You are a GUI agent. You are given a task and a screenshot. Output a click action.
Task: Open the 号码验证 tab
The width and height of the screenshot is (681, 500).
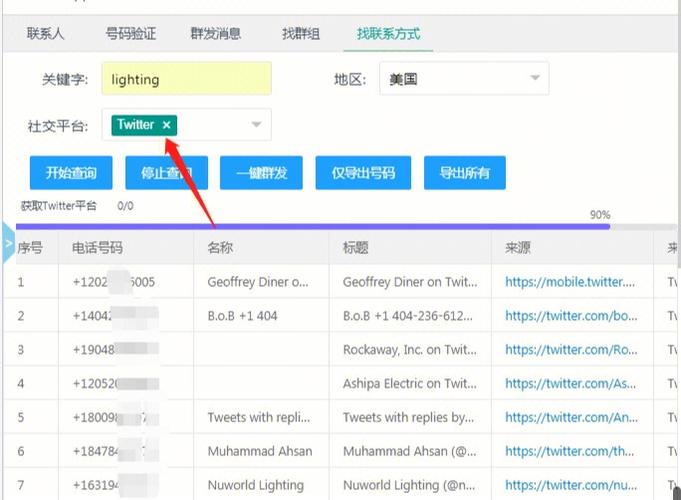point(130,33)
